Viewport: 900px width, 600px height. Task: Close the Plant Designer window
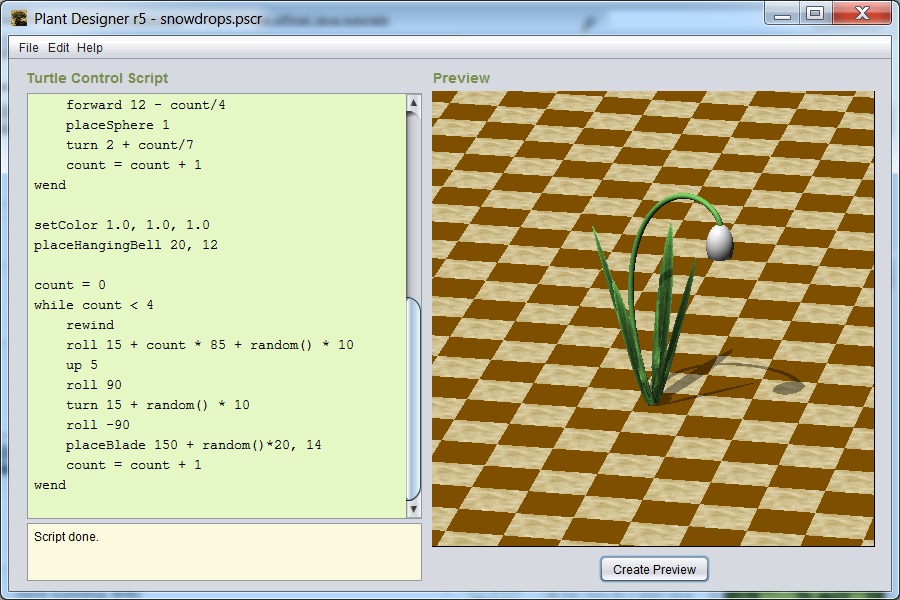(x=862, y=14)
